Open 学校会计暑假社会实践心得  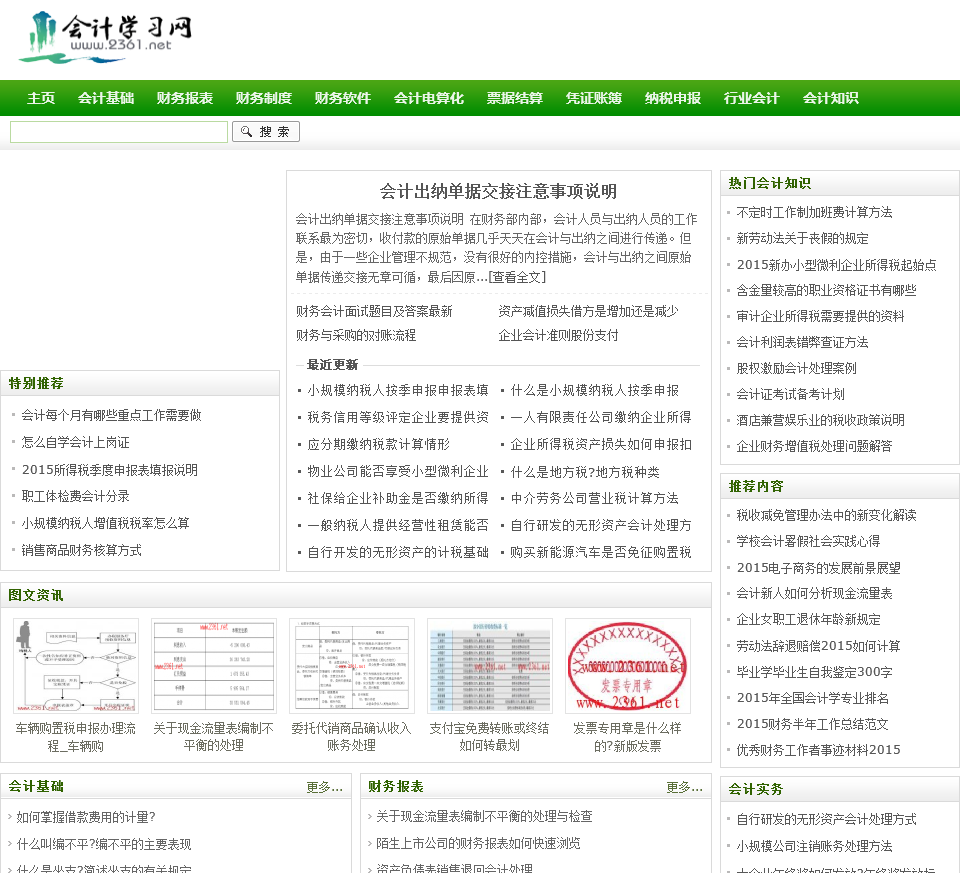808,541
